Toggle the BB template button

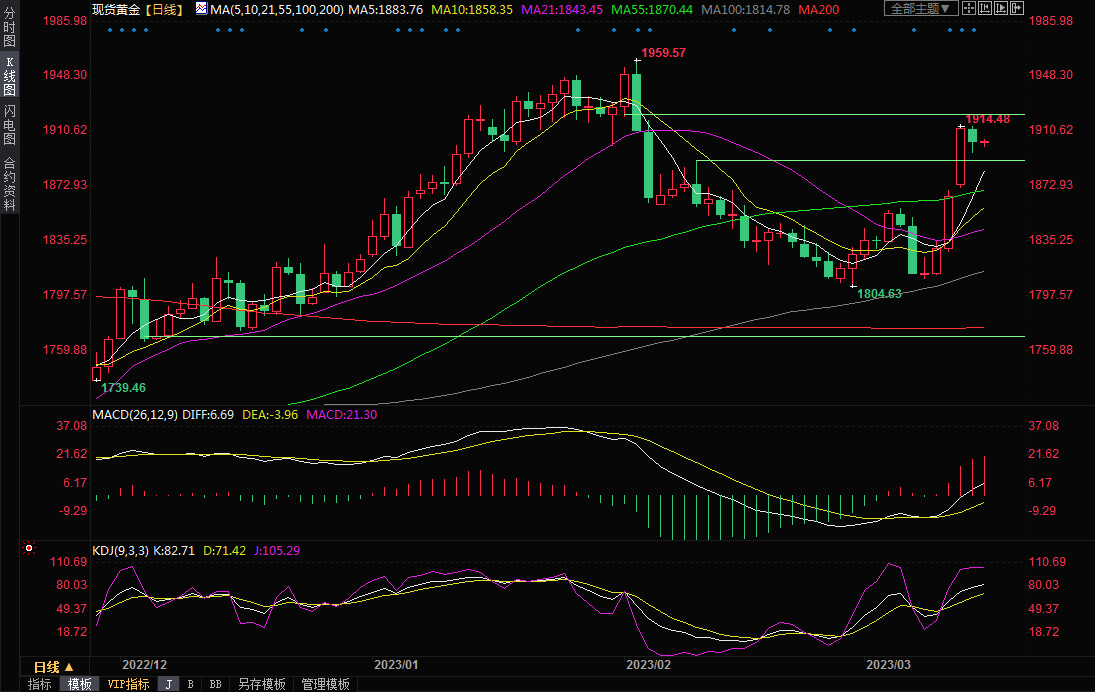click(x=215, y=684)
